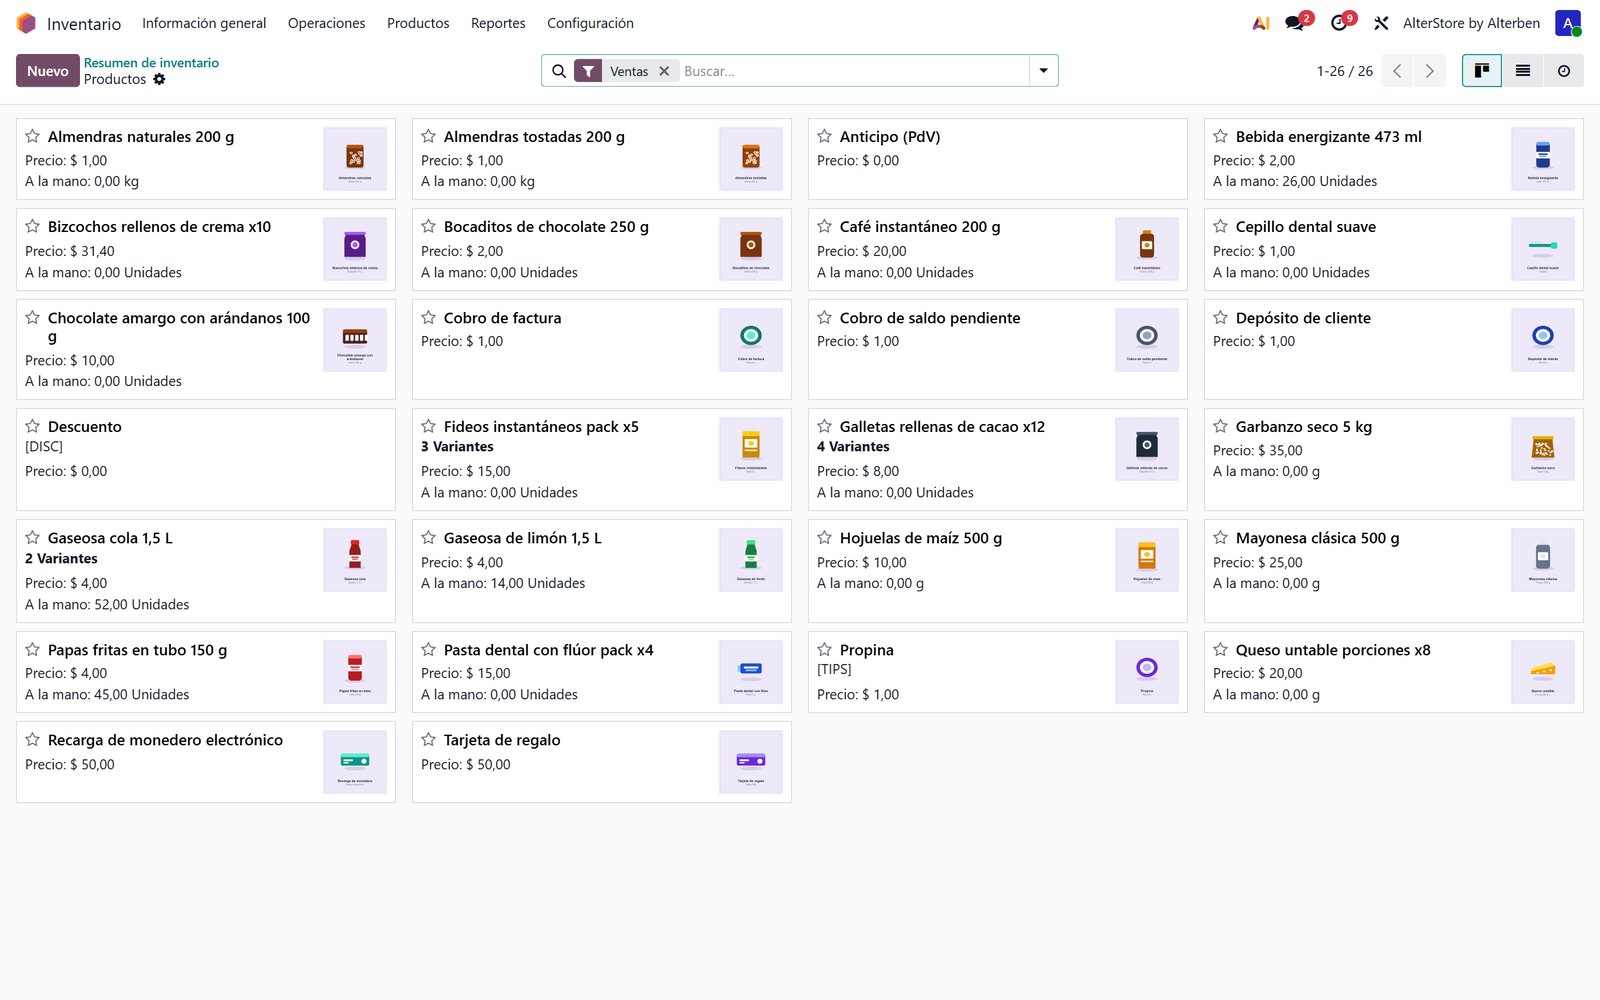Open the gear settings next to Productos
The height and width of the screenshot is (1000, 1600).
click(159, 79)
